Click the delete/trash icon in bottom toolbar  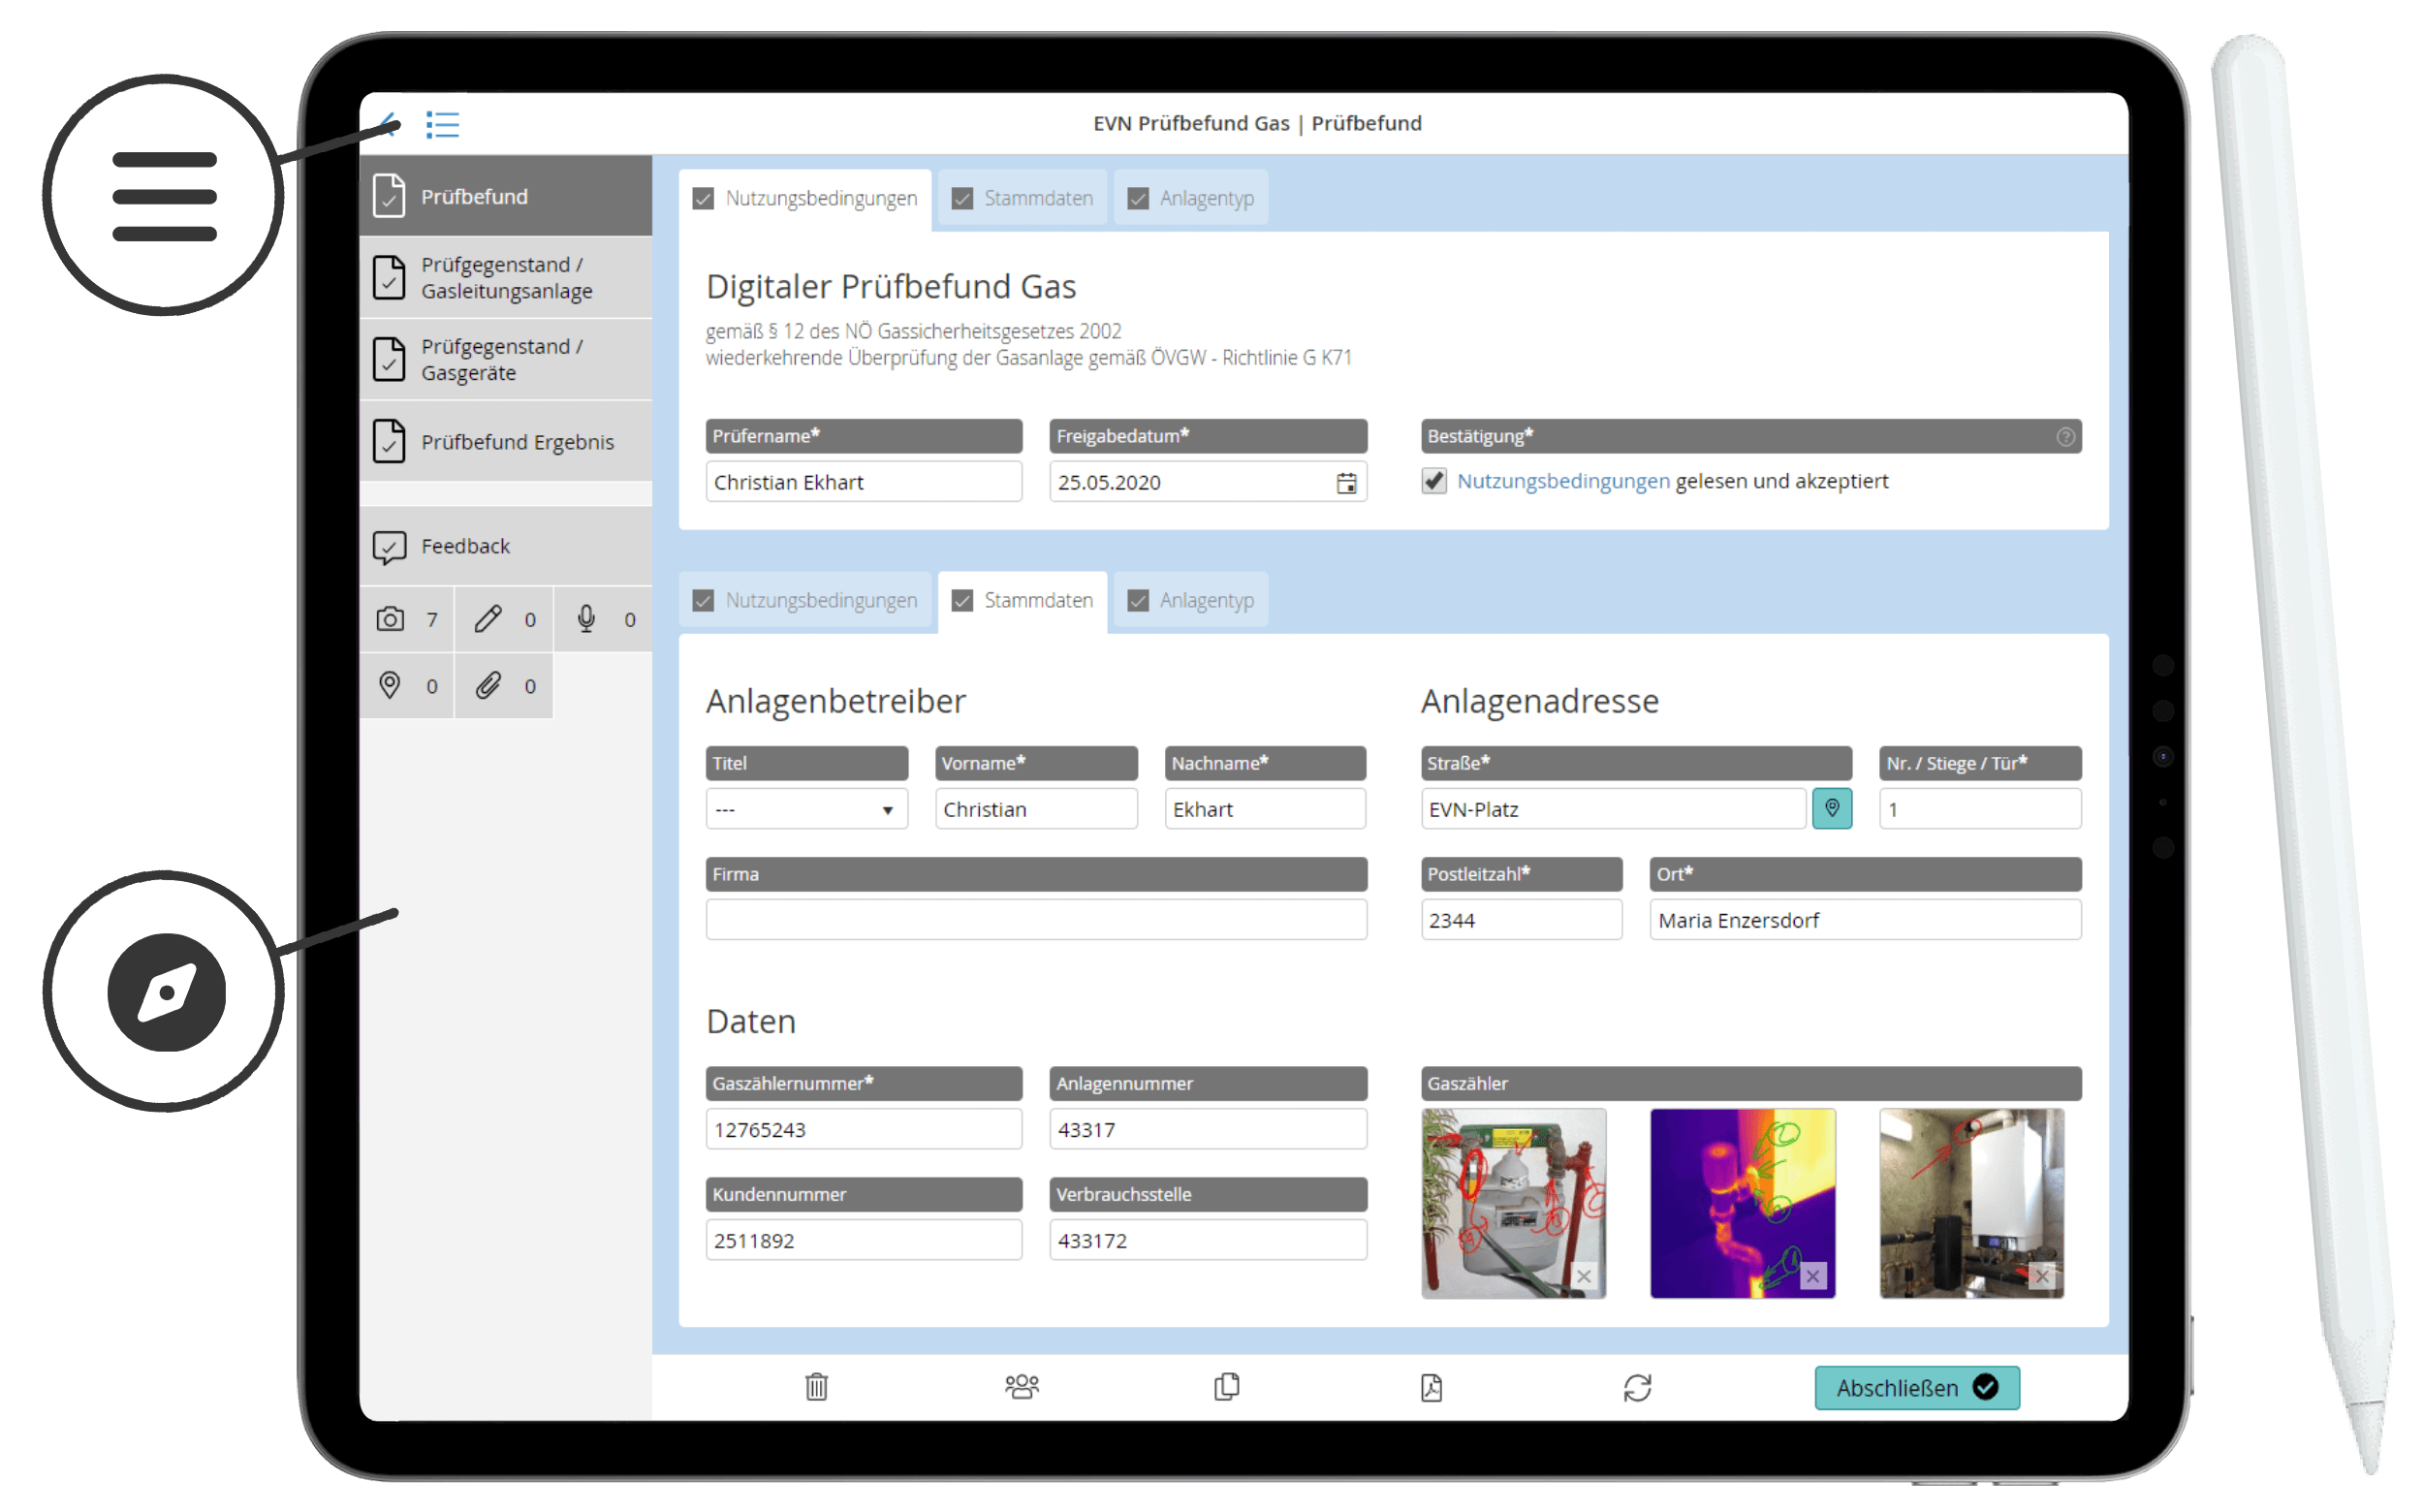pyautogui.click(x=815, y=1388)
